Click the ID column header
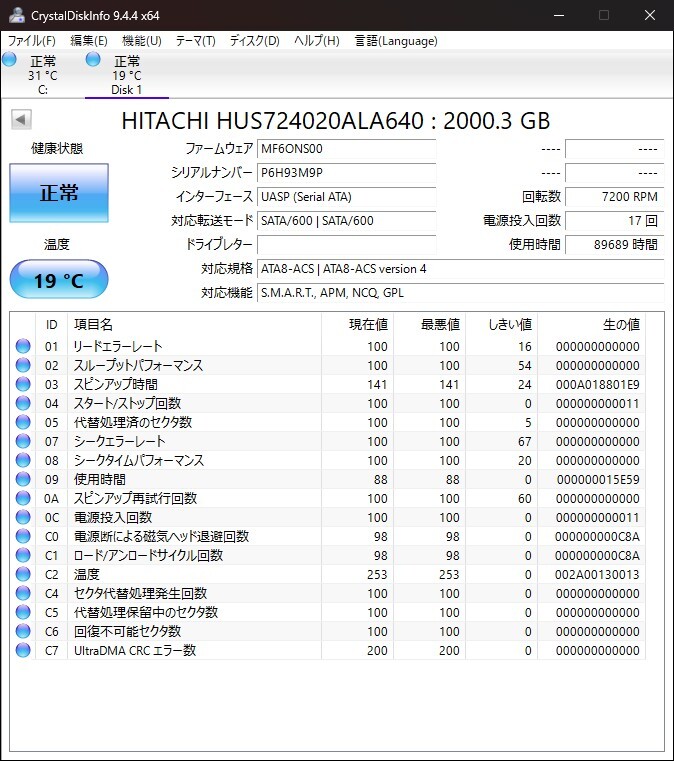 pyautogui.click(x=51, y=324)
